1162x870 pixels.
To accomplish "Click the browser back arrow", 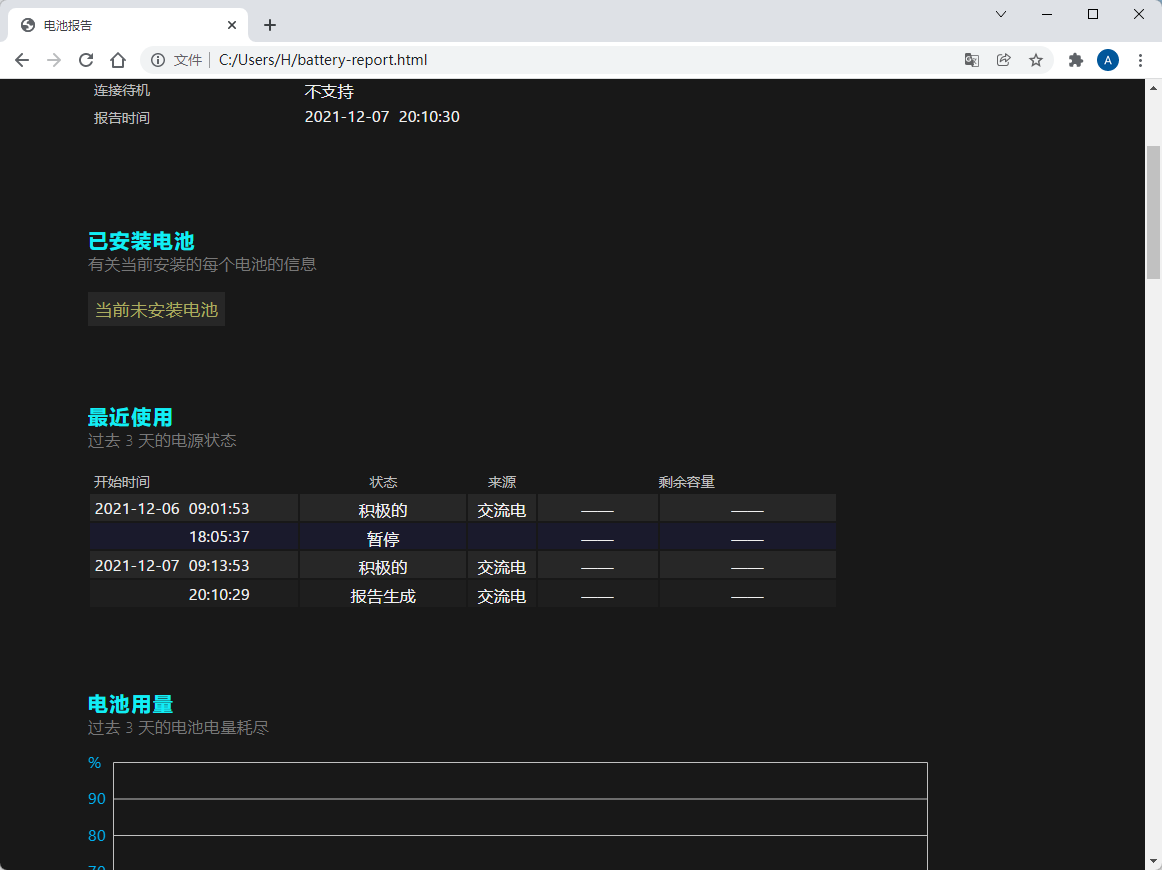I will [x=22, y=60].
